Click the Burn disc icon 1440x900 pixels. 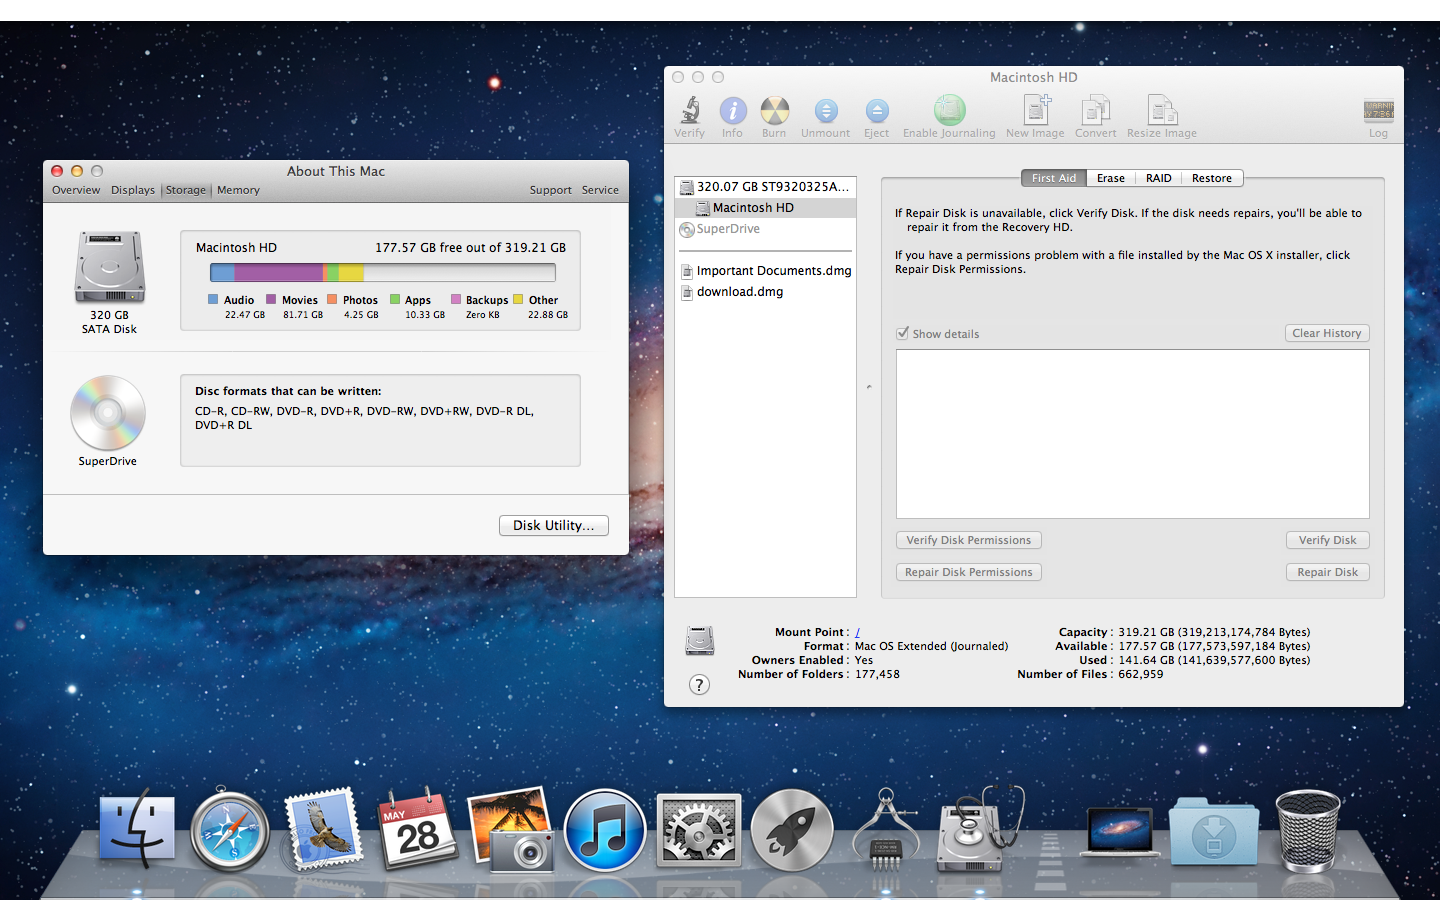coord(774,111)
